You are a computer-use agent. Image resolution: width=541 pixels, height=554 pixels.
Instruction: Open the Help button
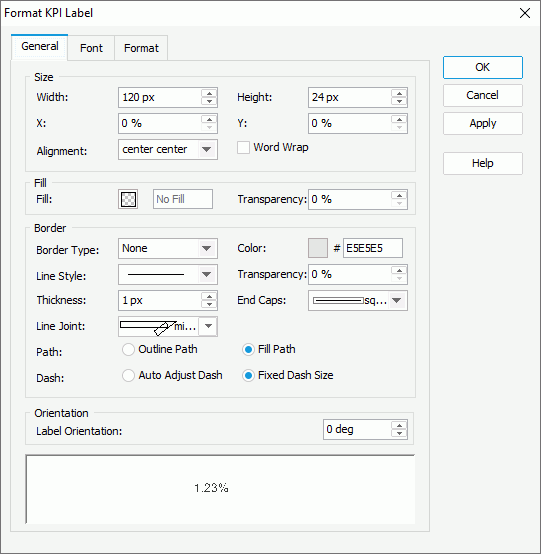[483, 163]
